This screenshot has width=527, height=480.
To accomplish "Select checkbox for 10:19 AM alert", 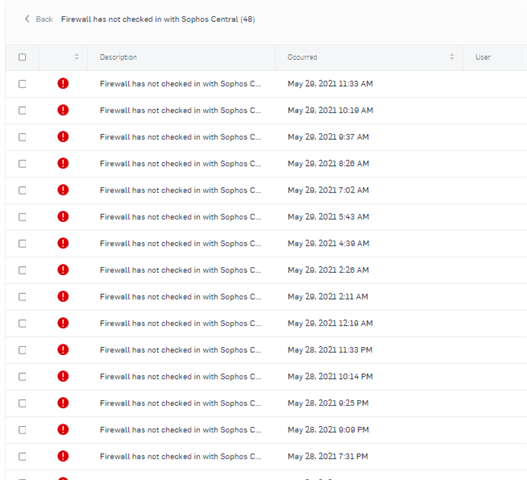I will click(x=22, y=110).
